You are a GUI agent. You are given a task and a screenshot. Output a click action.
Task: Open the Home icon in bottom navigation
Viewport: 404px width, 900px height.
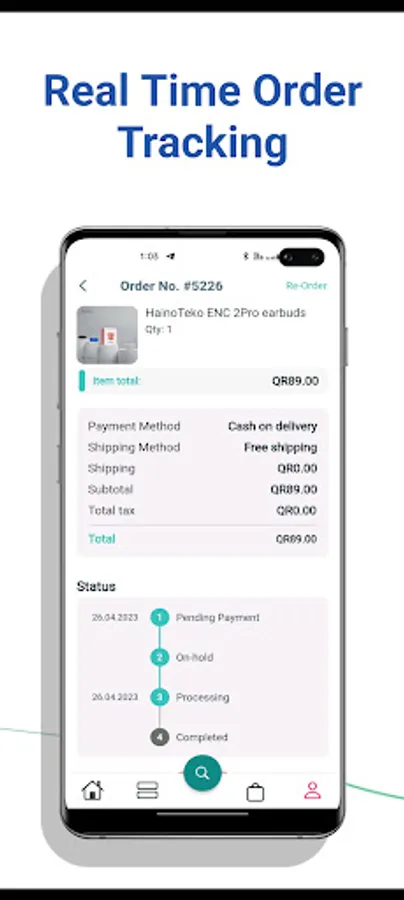92,791
